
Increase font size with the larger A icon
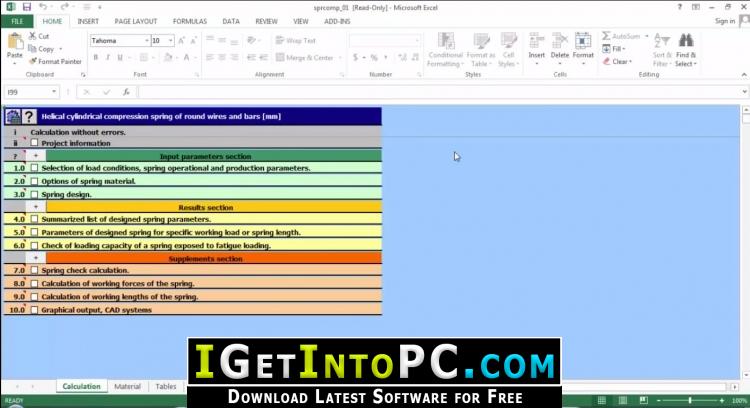182,41
